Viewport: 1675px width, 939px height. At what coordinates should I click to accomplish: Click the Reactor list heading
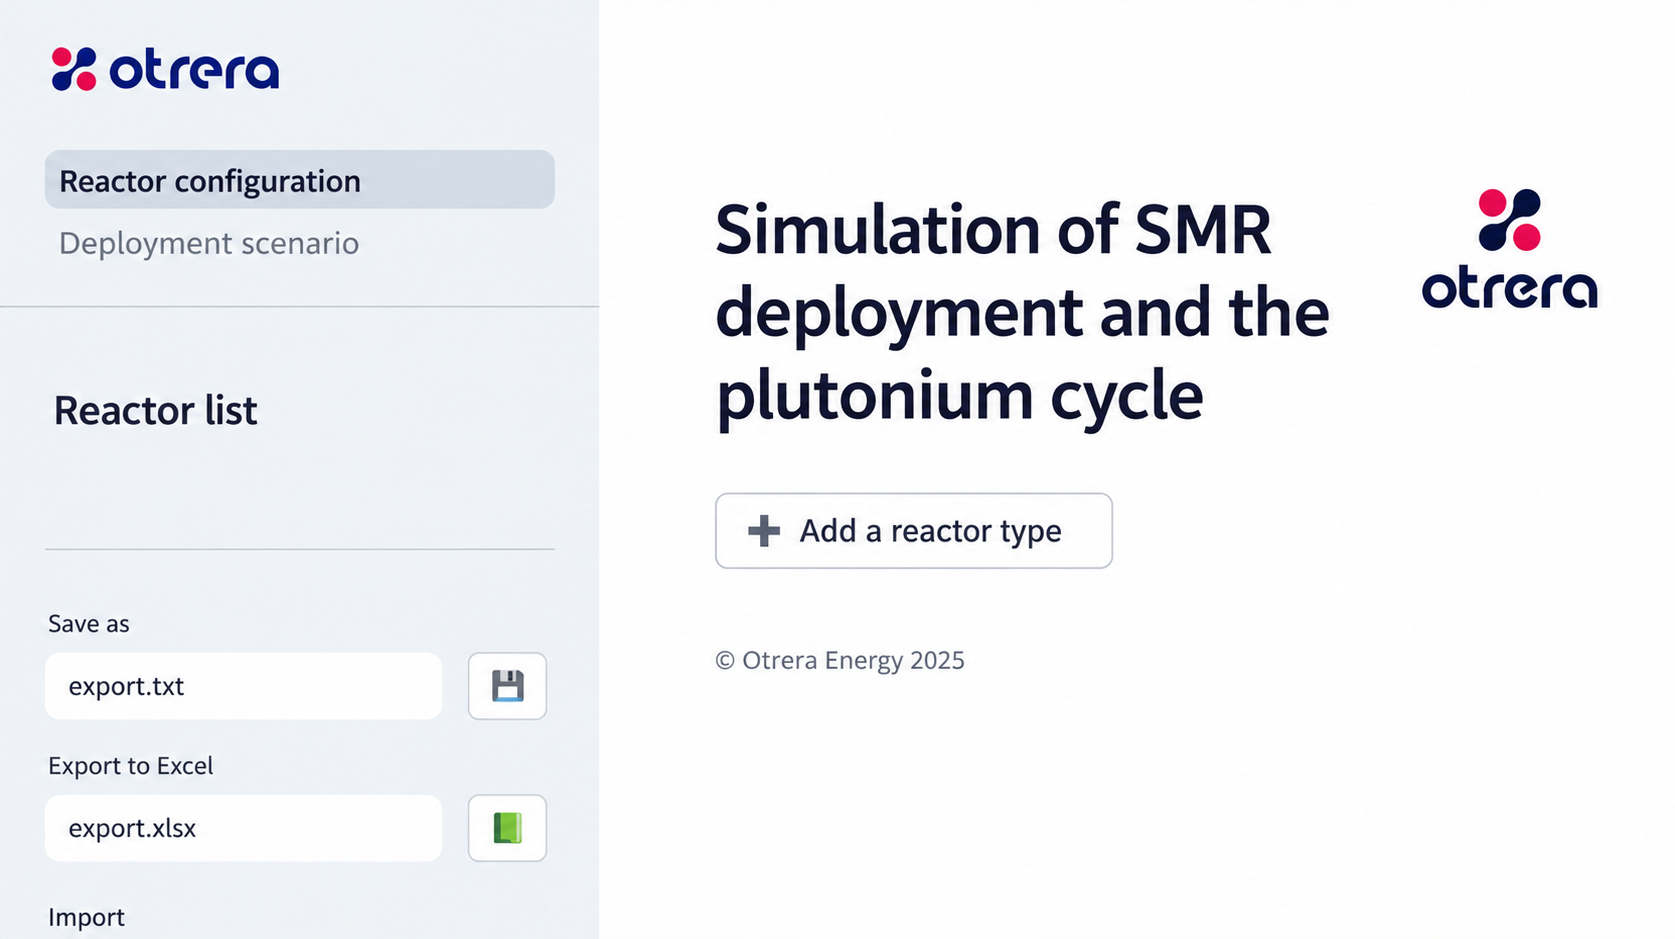(x=155, y=410)
